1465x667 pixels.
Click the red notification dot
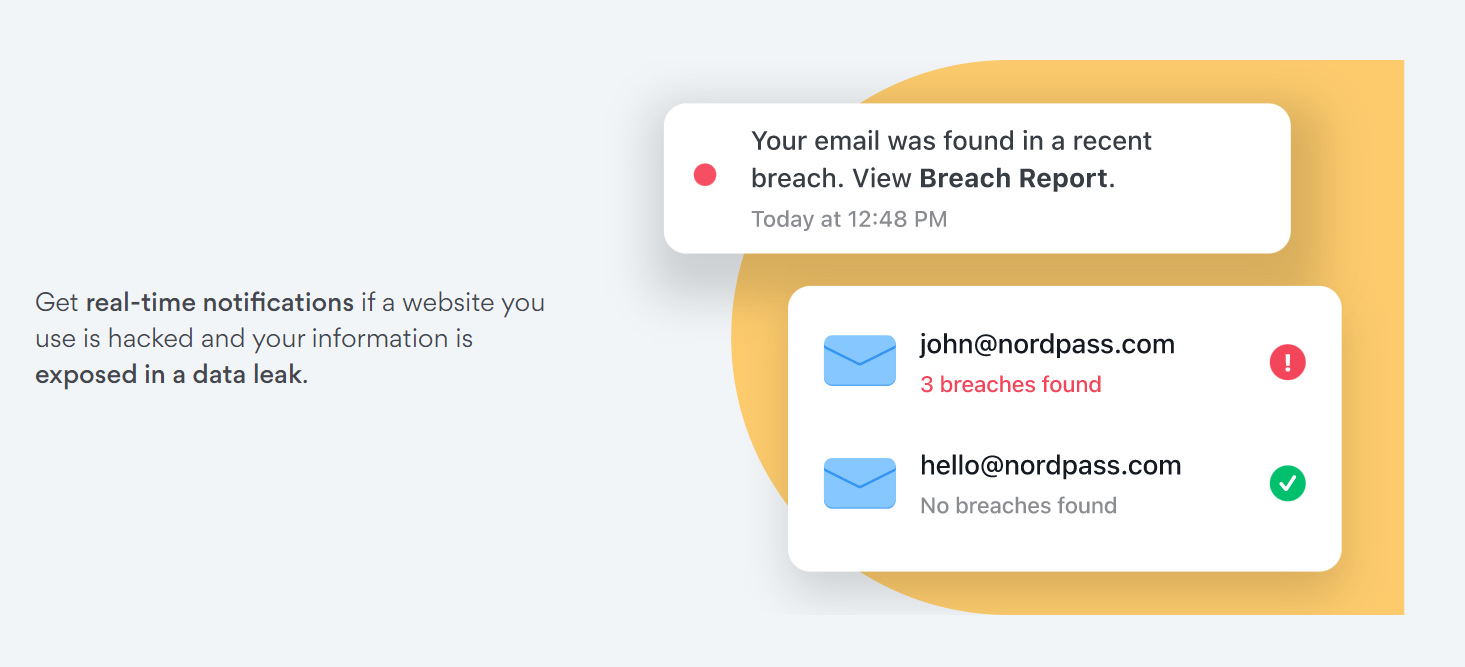coord(705,175)
